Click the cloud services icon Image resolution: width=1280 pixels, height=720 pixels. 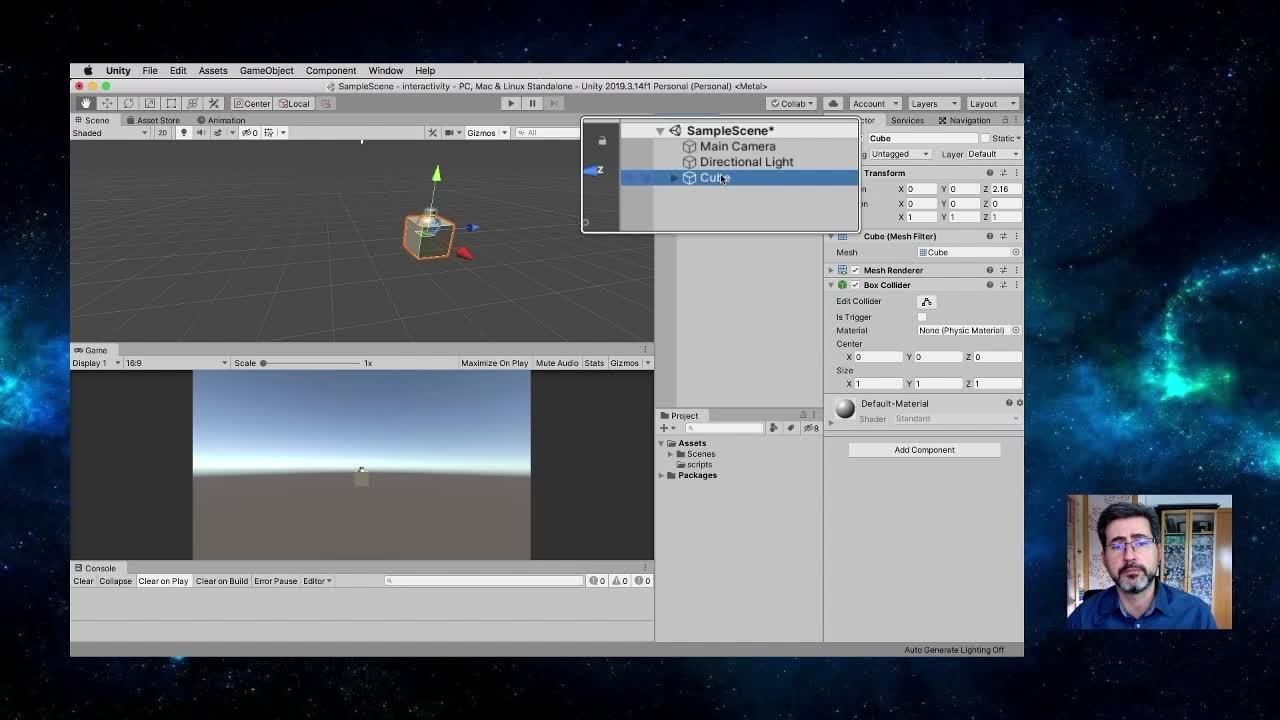(x=833, y=103)
